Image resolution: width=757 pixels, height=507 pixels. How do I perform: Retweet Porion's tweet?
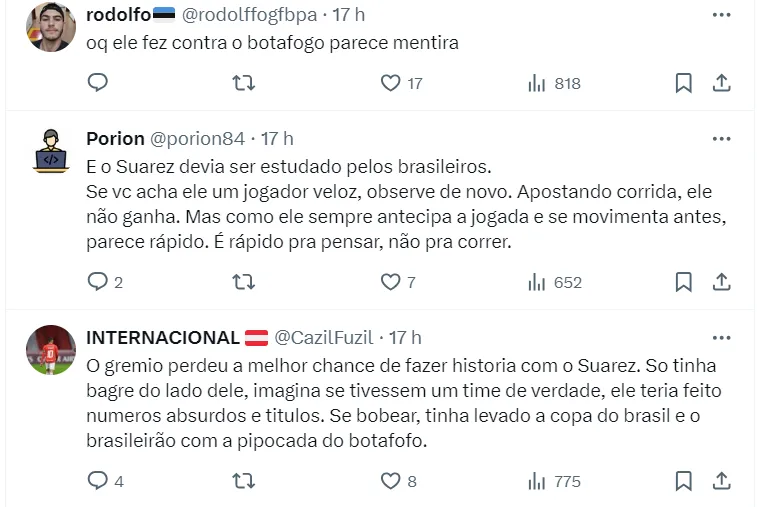click(x=243, y=282)
